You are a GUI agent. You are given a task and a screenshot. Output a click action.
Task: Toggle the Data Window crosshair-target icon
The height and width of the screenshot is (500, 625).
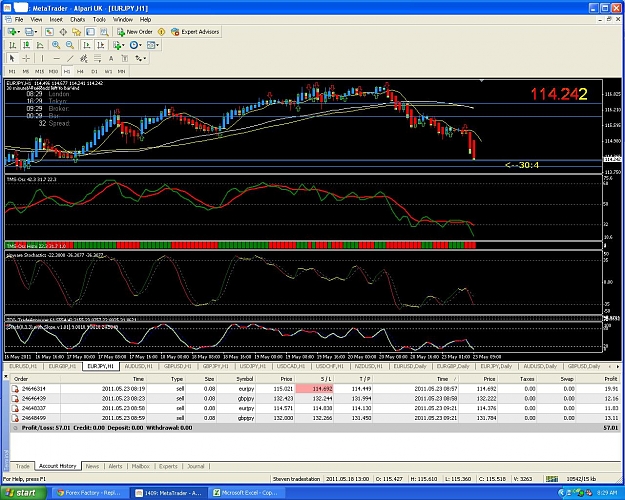click(x=63, y=31)
